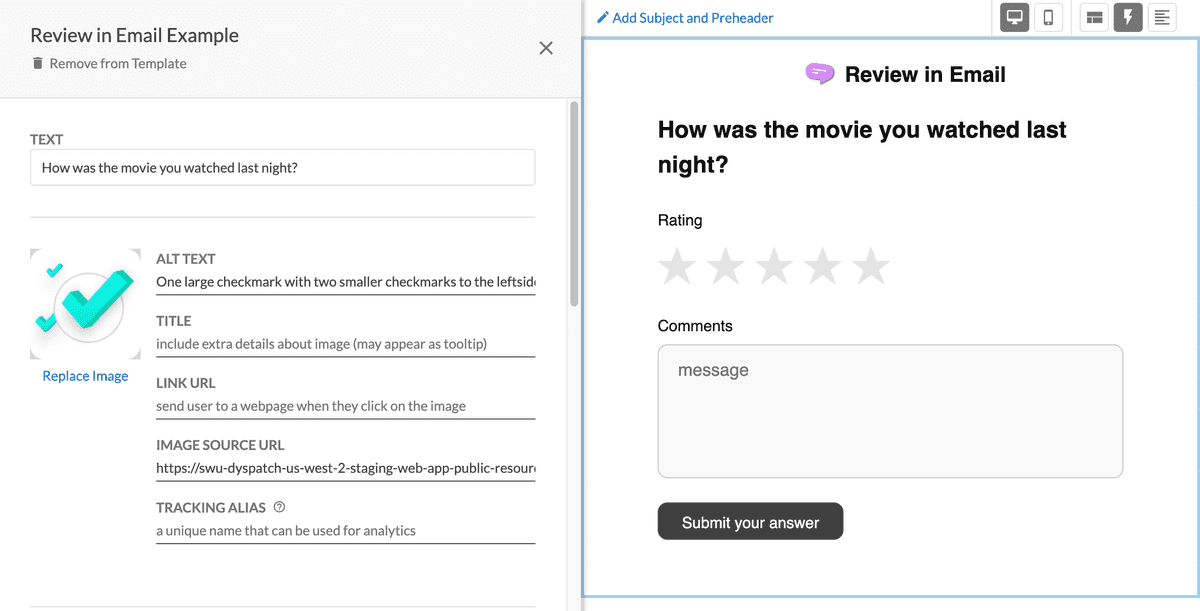
Task: Edit the TEXT input field
Action: coord(283,167)
